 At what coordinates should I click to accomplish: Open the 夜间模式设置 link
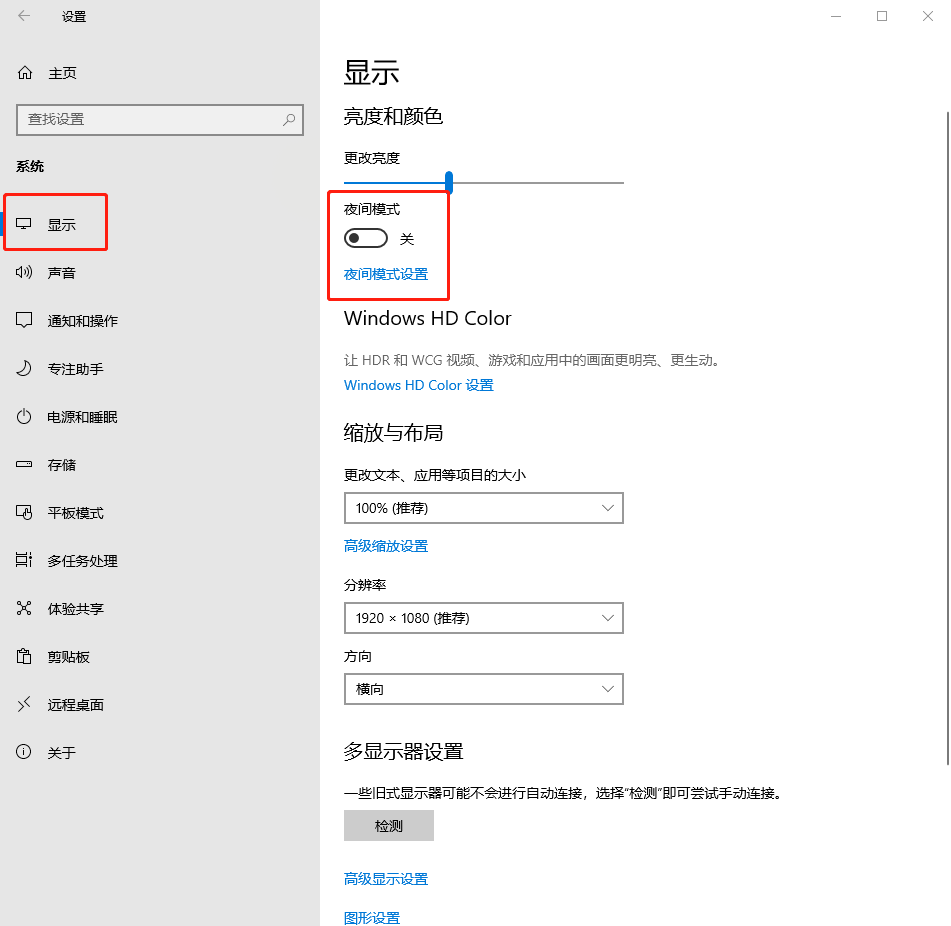(x=386, y=274)
